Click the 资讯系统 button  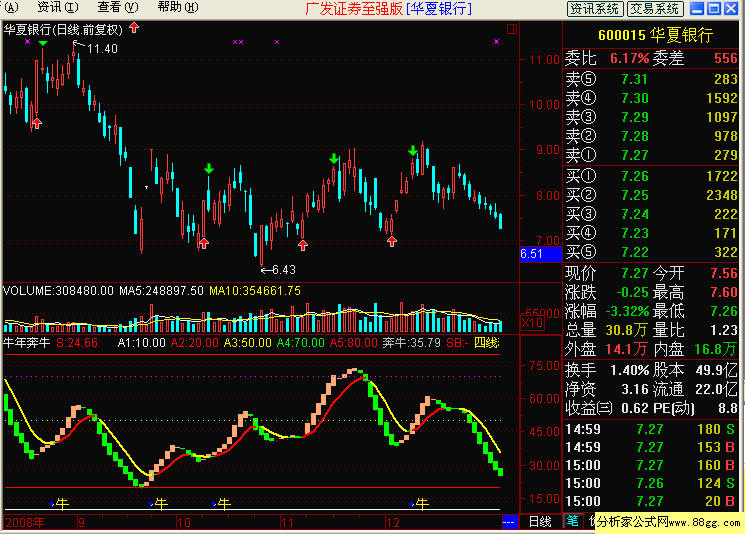[594, 9]
